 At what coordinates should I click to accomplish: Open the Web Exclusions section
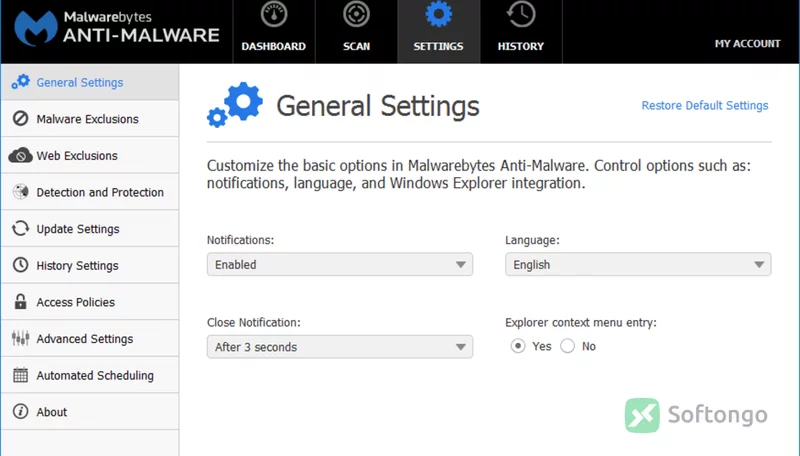click(x=90, y=156)
